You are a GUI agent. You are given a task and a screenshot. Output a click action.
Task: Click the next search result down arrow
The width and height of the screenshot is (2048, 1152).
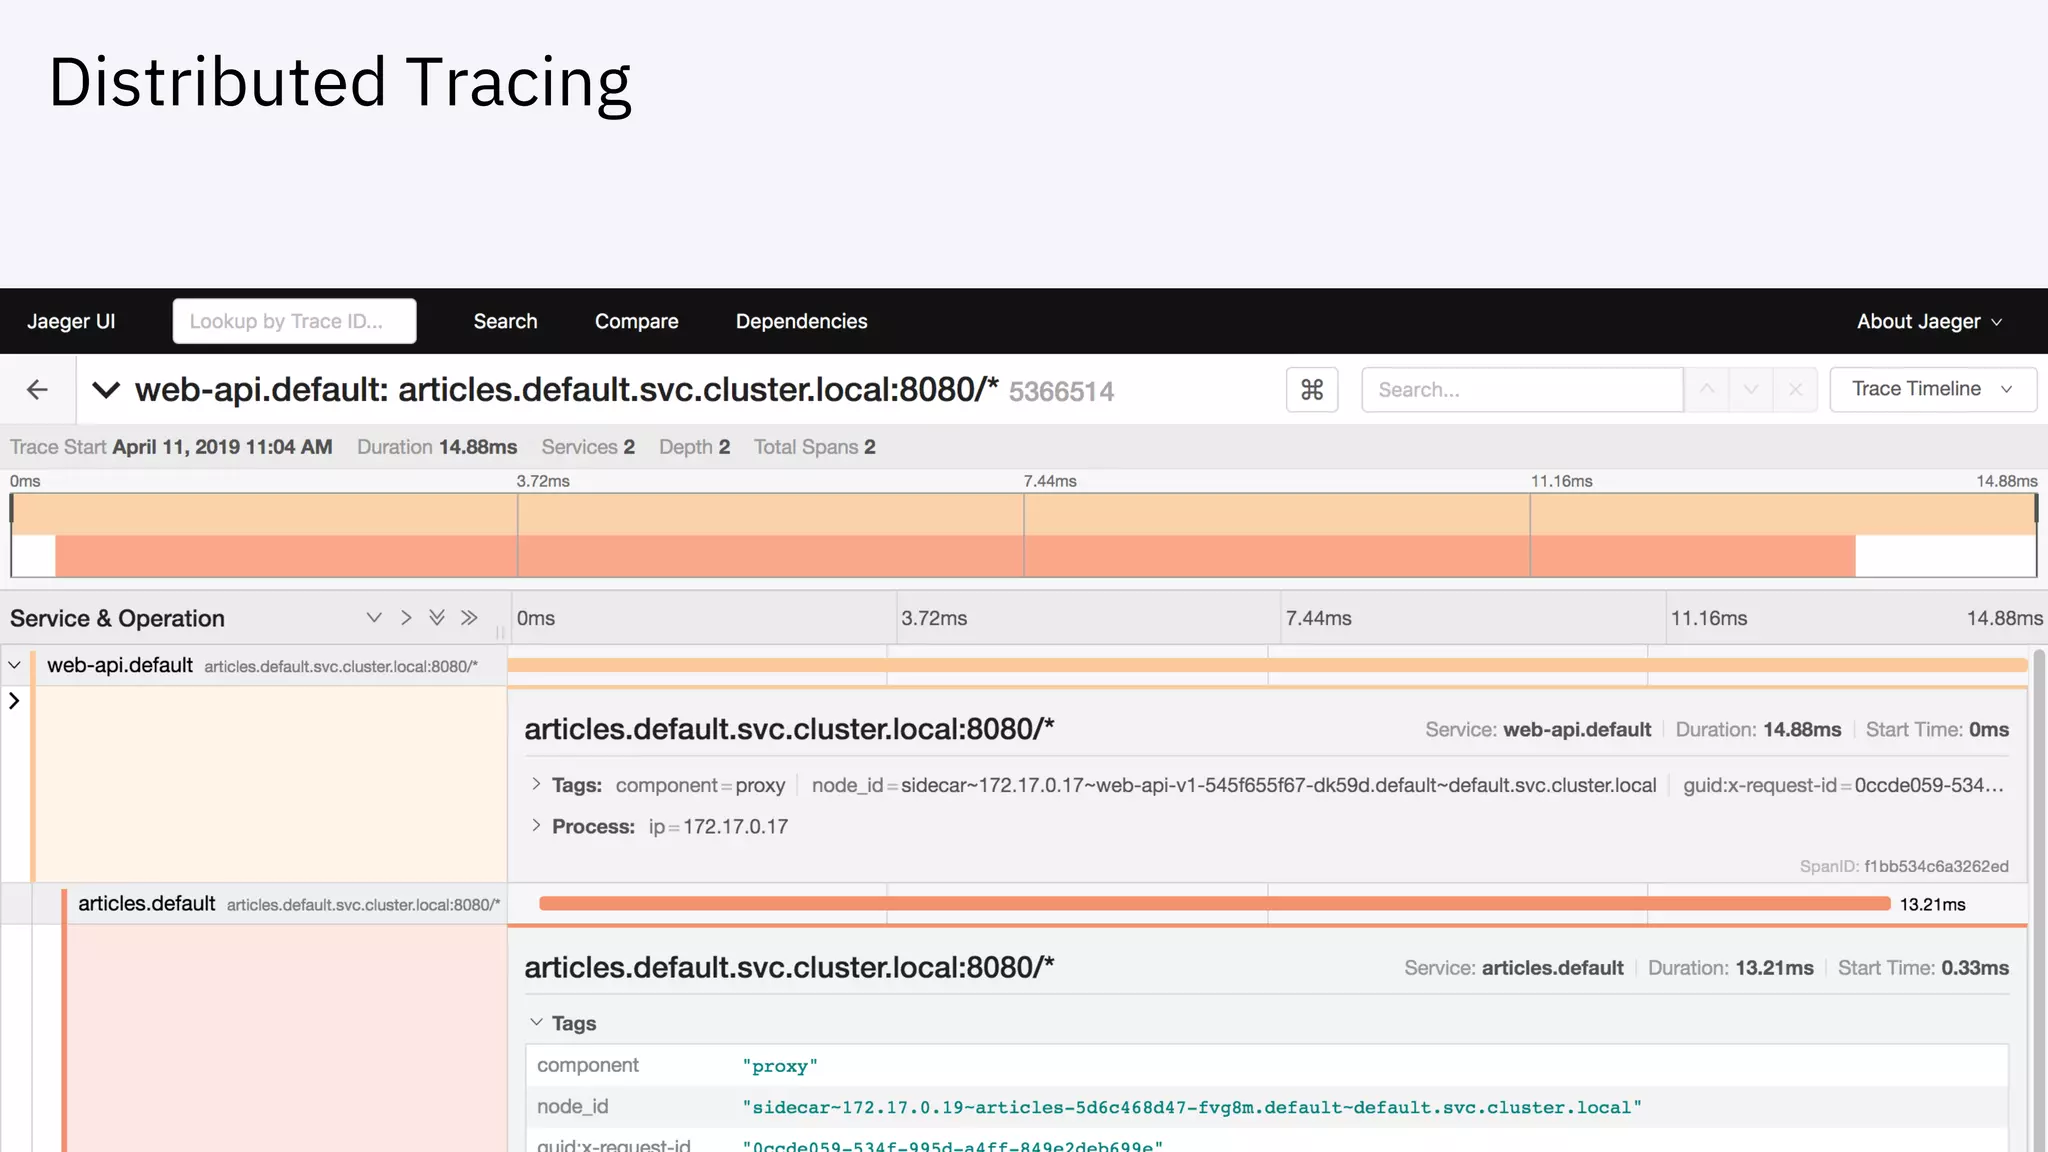(1751, 390)
